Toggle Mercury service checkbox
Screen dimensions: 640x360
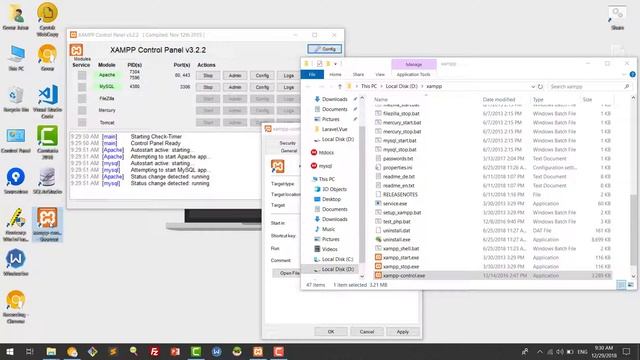pyautogui.click(x=82, y=111)
